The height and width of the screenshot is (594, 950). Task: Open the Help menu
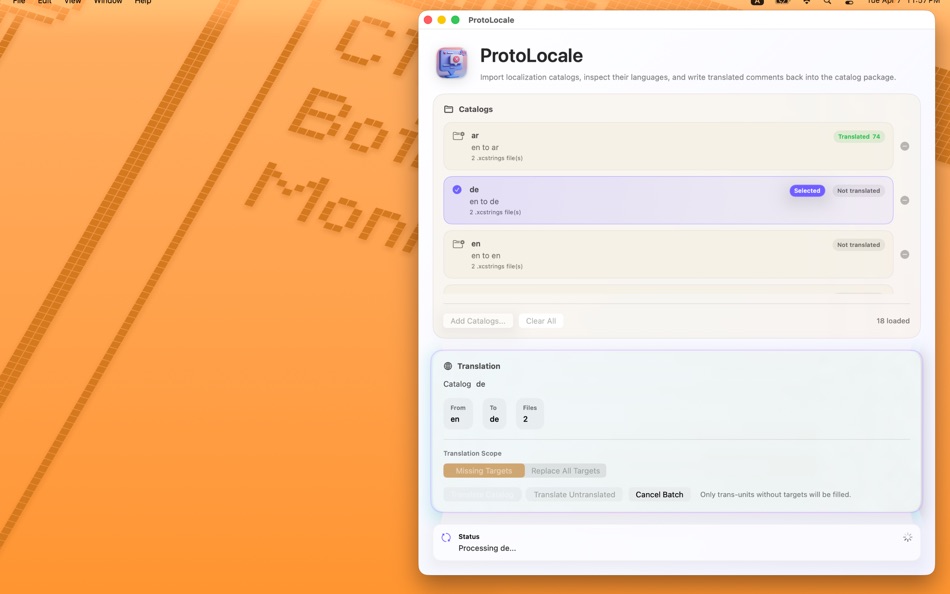pyautogui.click(x=142, y=2)
